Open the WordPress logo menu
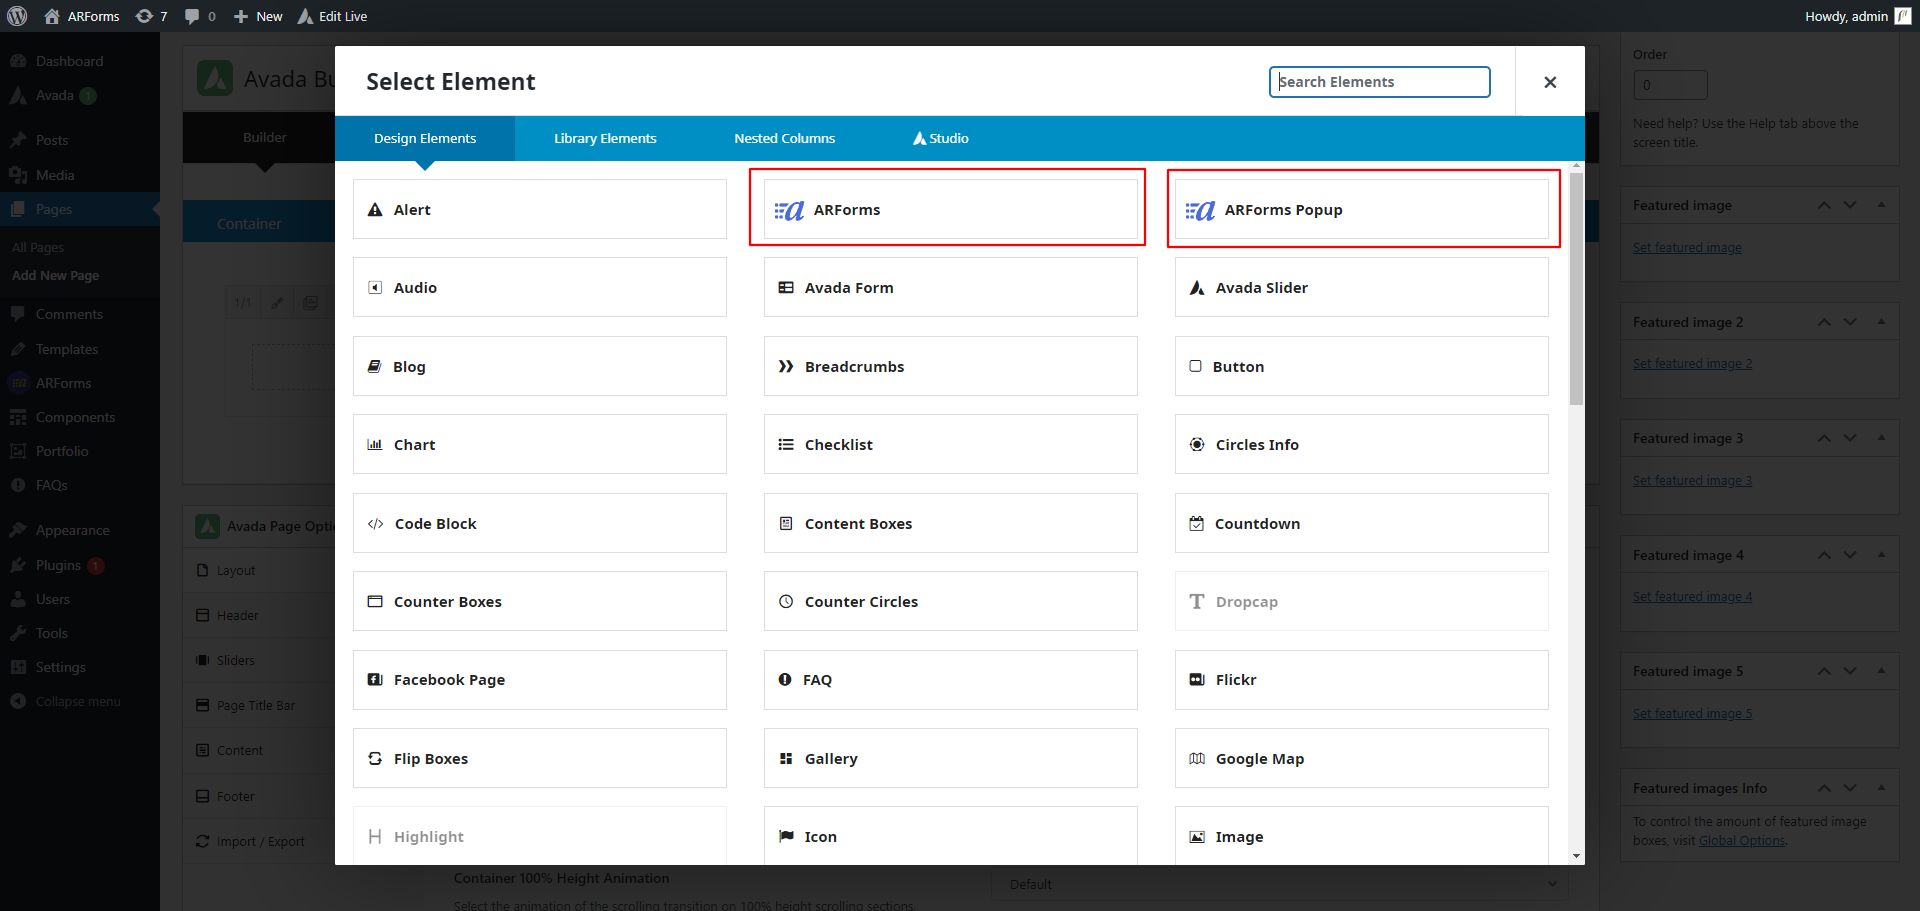The image size is (1920, 911). coord(17,16)
